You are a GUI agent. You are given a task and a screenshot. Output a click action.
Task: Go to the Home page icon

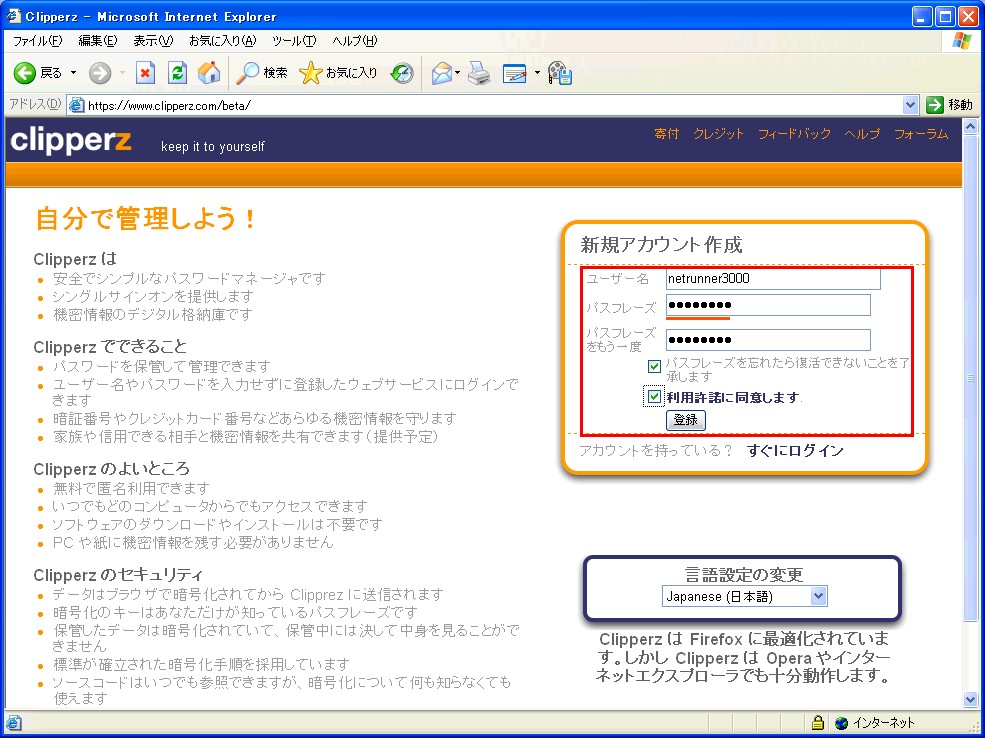click(x=209, y=73)
